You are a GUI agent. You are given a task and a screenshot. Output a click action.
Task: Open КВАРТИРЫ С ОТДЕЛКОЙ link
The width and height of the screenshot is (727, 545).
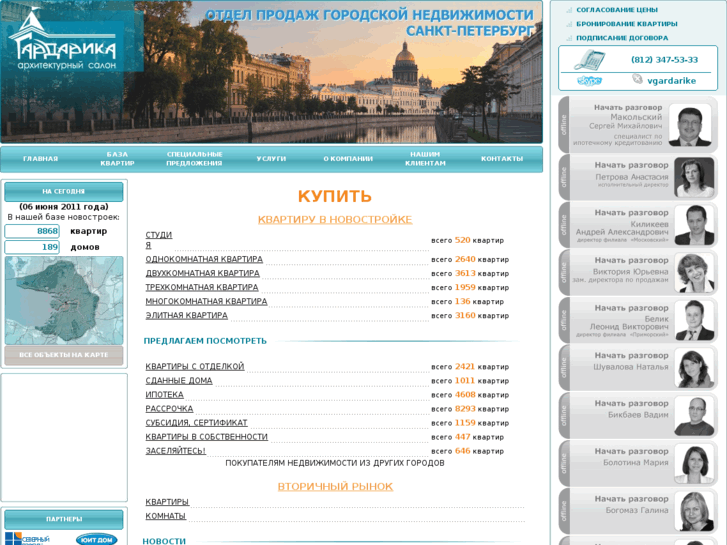(195, 366)
